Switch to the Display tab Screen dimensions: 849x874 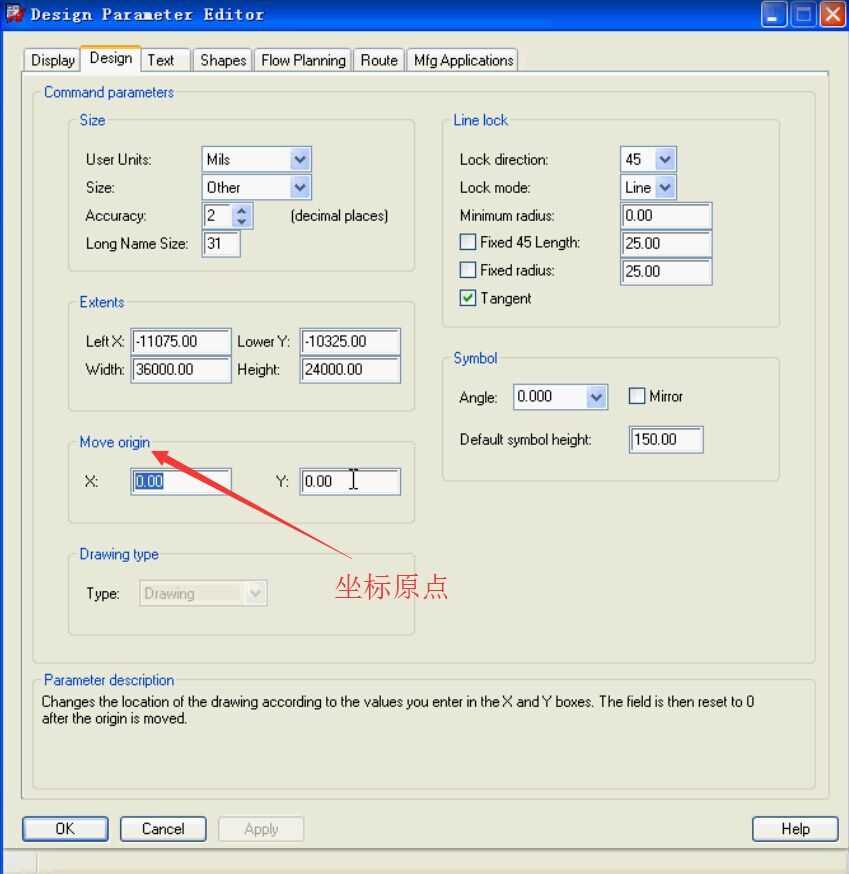click(52, 60)
